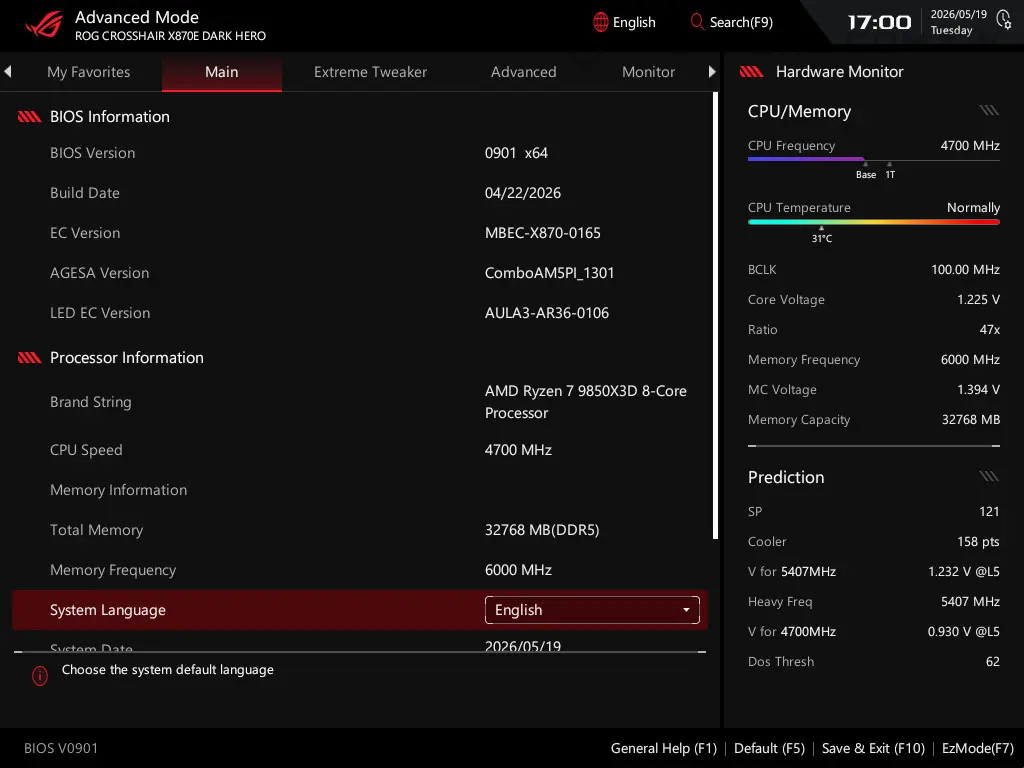The width and height of the screenshot is (1024, 768).
Task: Click the System Language dropdown arrow
Action: click(x=686, y=610)
